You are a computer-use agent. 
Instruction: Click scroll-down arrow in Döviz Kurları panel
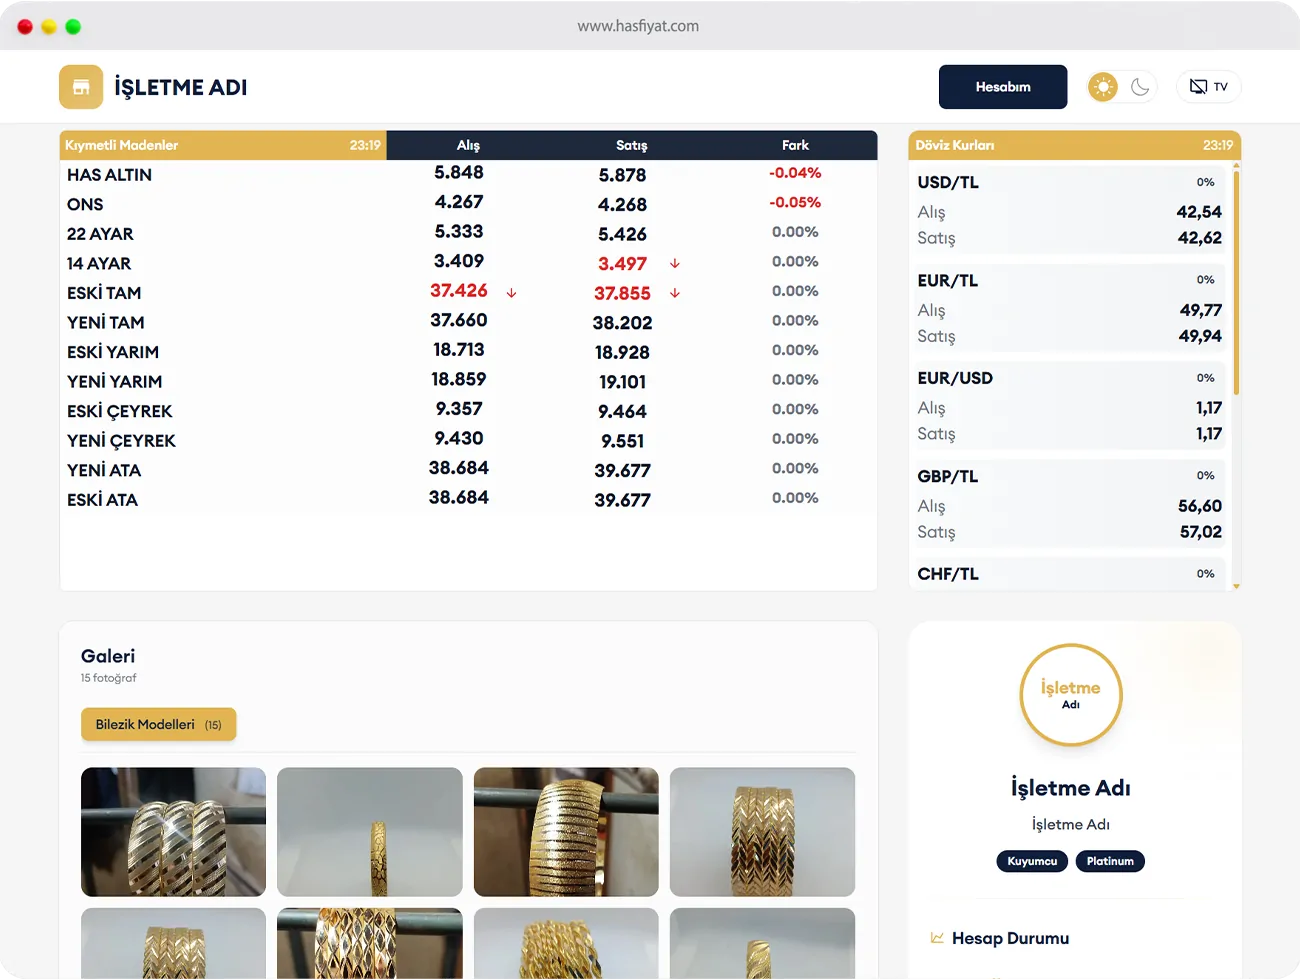pyautogui.click(x=1237, y=586)
